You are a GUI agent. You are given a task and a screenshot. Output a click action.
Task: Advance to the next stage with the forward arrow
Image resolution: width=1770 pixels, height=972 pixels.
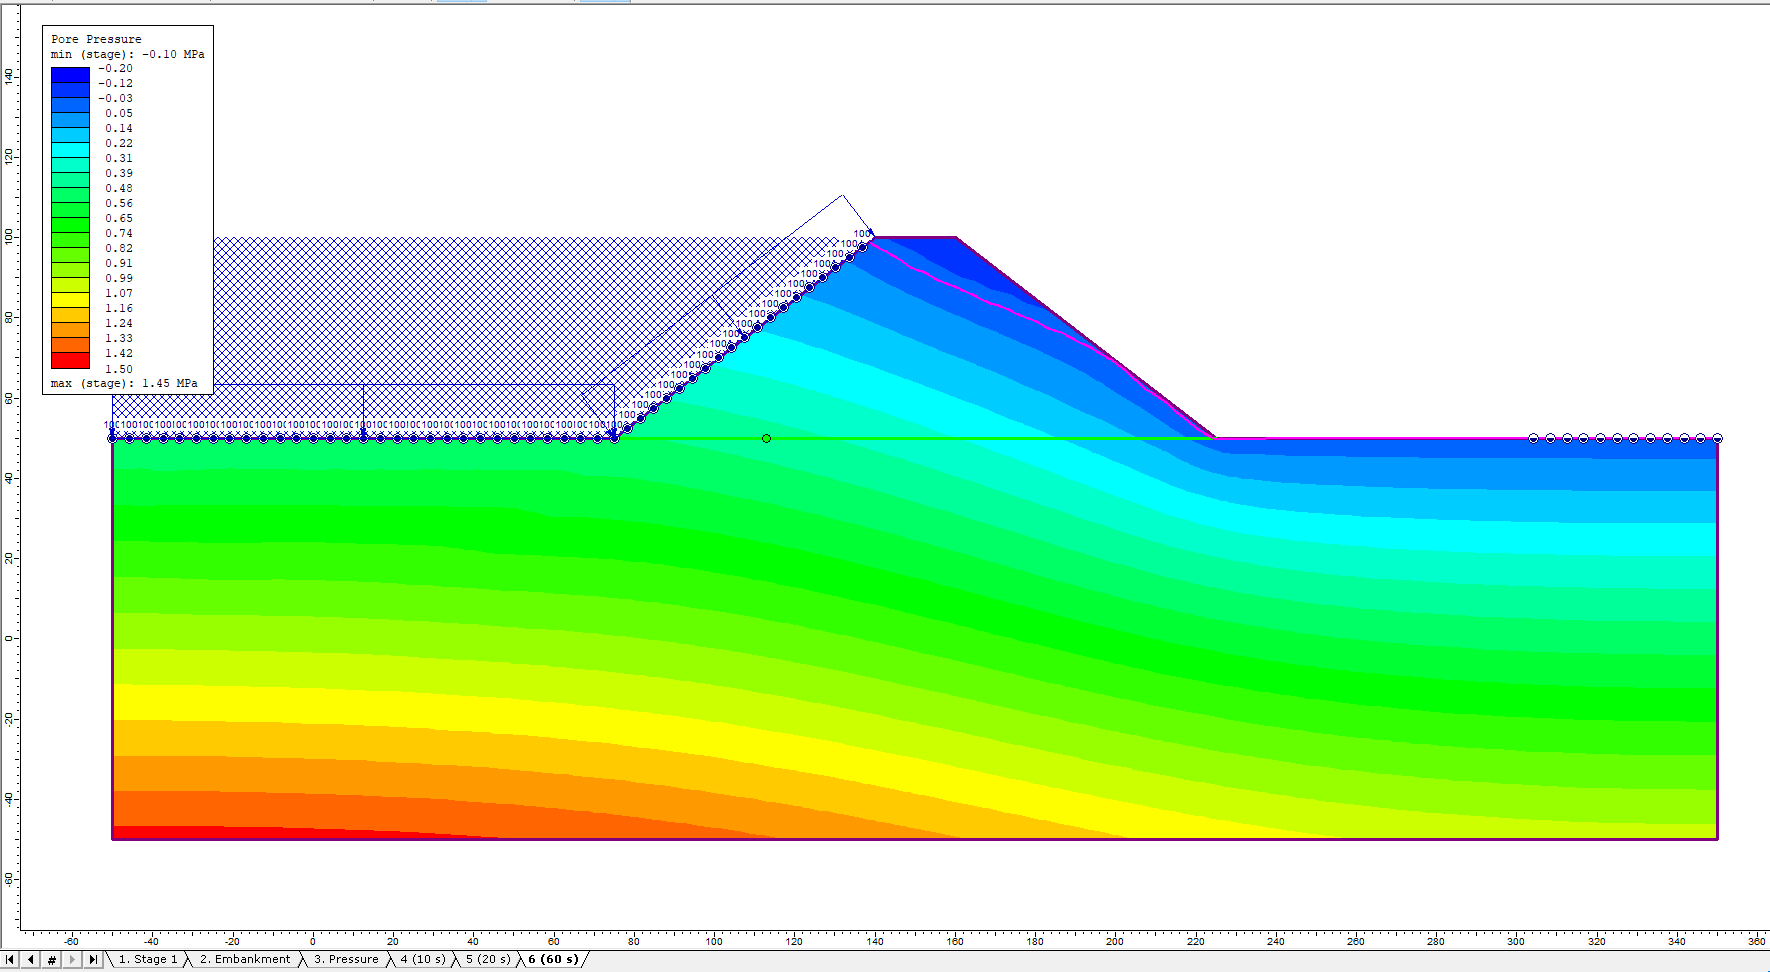point(72,960)
